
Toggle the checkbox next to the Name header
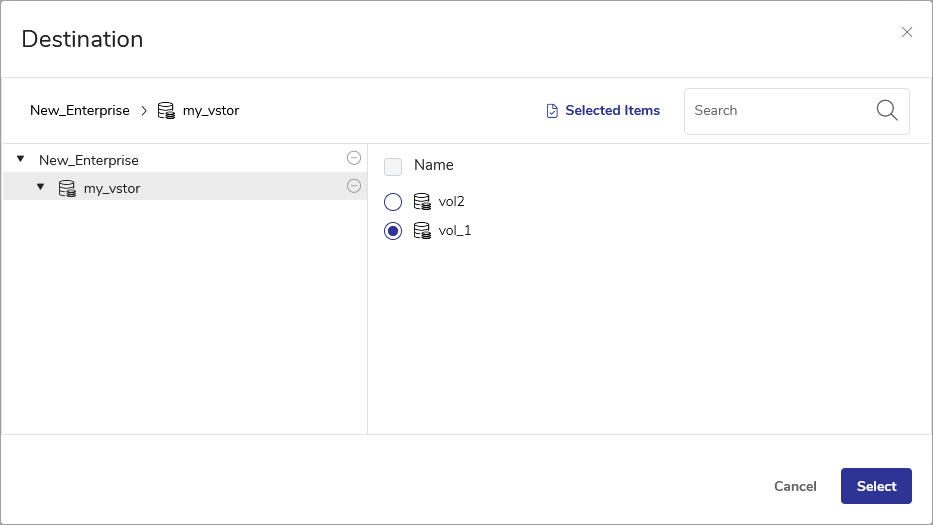tap(393, 166)
